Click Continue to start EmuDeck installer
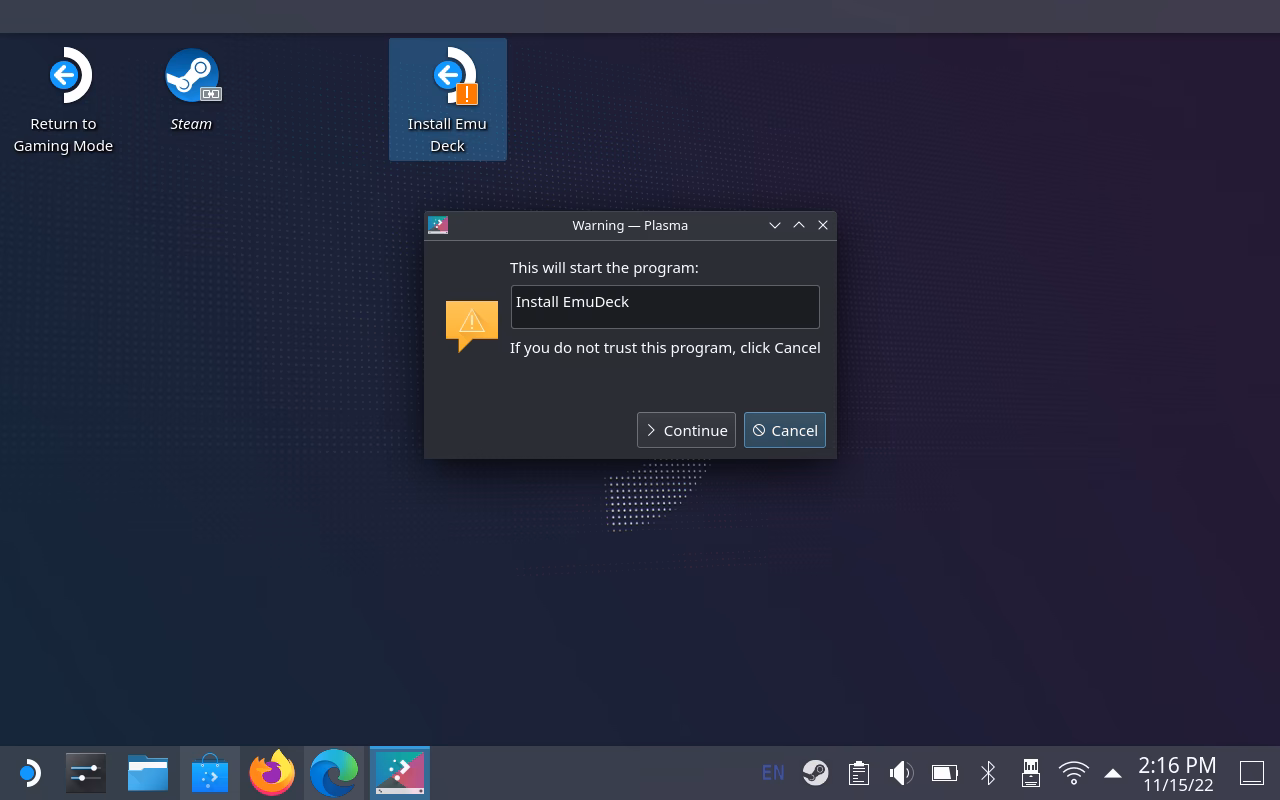 (x=686, y=430)
